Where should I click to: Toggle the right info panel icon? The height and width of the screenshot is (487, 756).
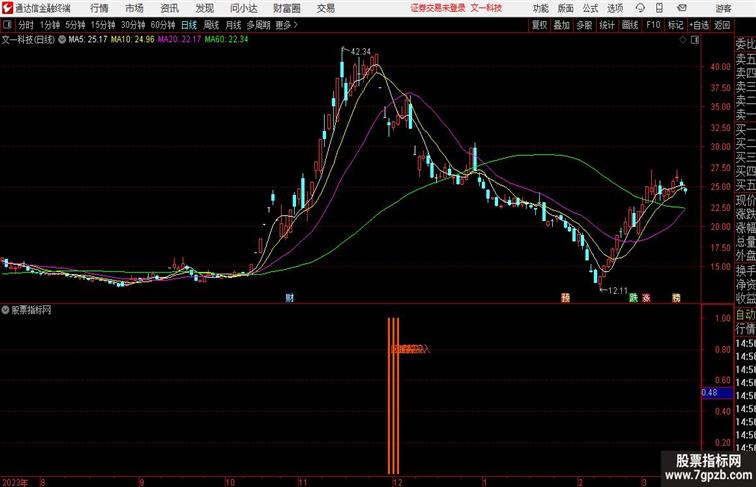click(695, 40)
